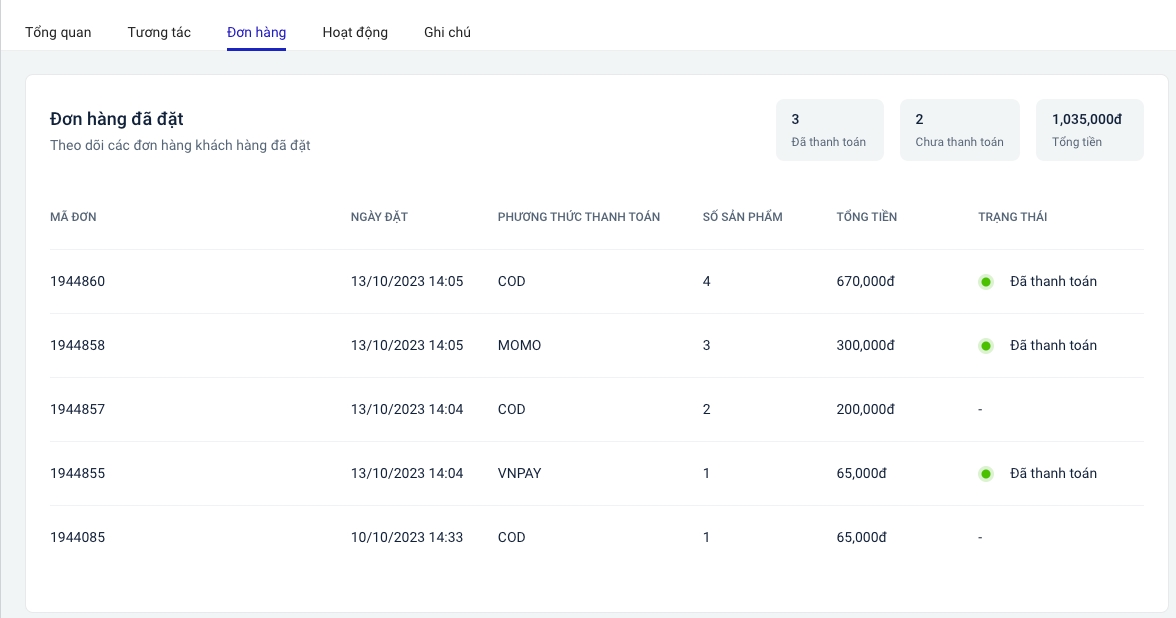
Task: Go to the Hoạt động tab
Action: pyautogui.click(x=355, y=32)
